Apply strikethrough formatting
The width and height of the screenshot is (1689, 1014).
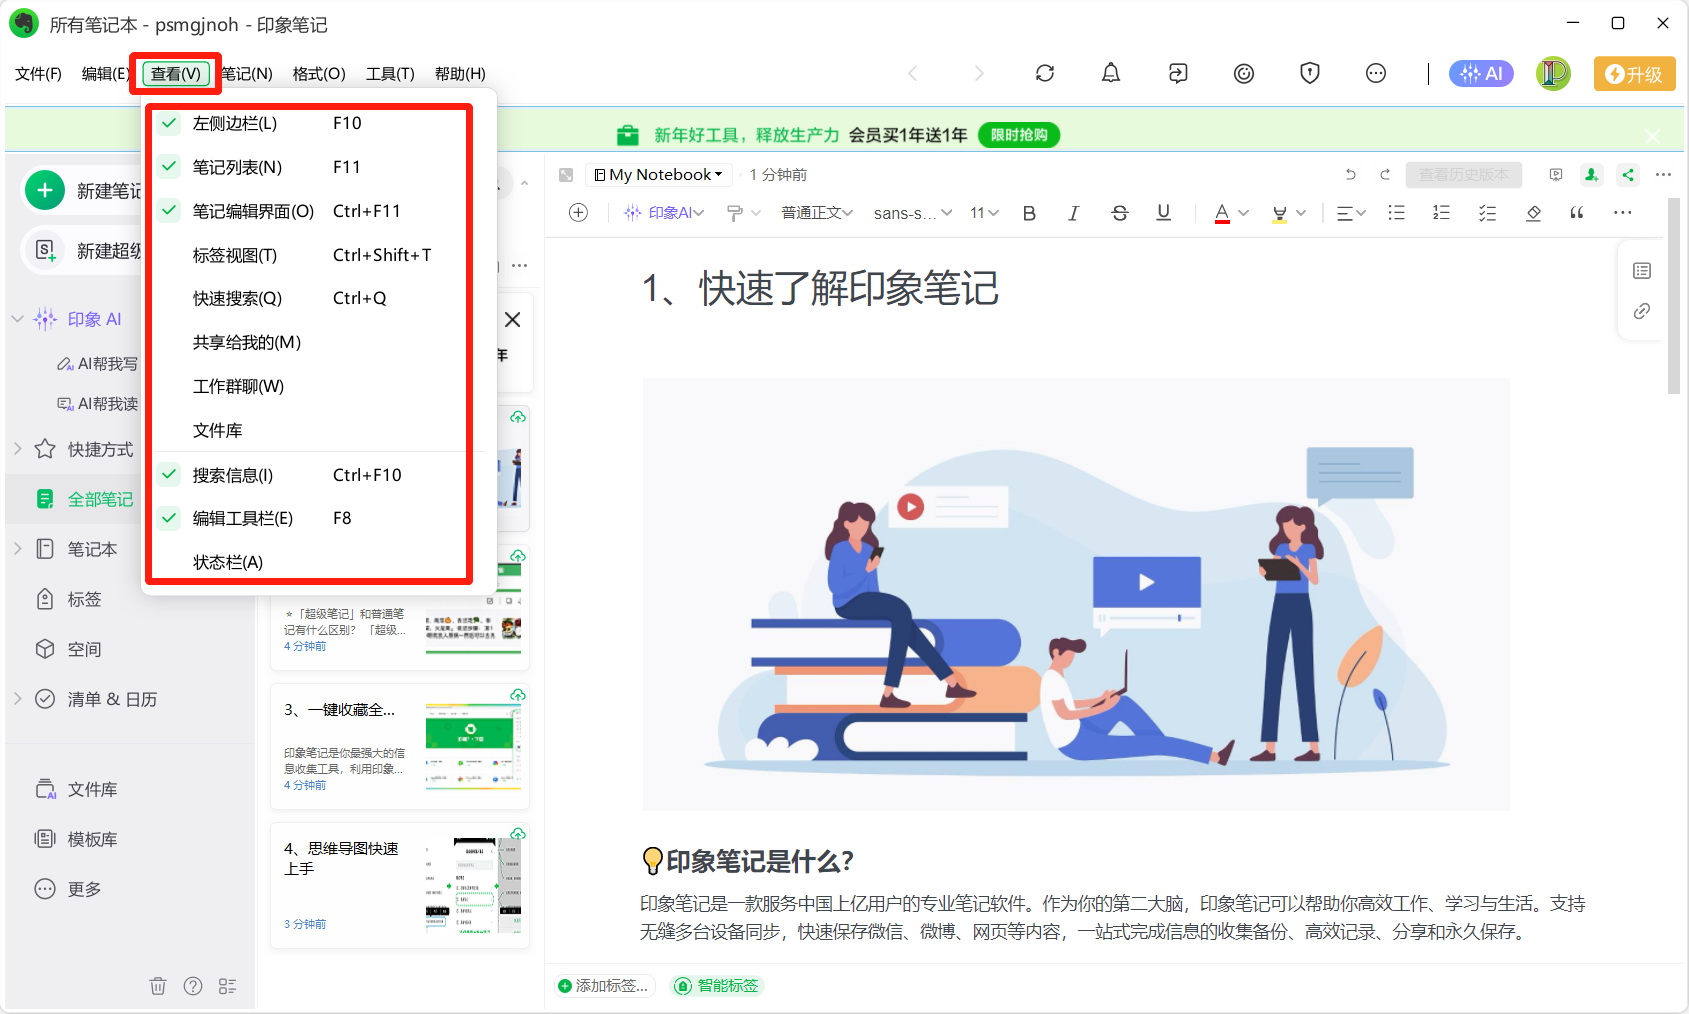[1119, 213]
